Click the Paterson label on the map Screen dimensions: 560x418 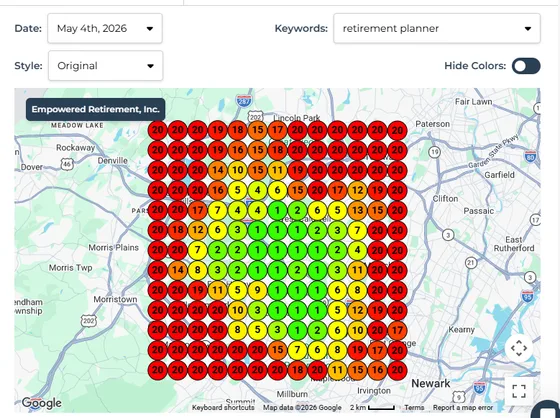point(432,124)
